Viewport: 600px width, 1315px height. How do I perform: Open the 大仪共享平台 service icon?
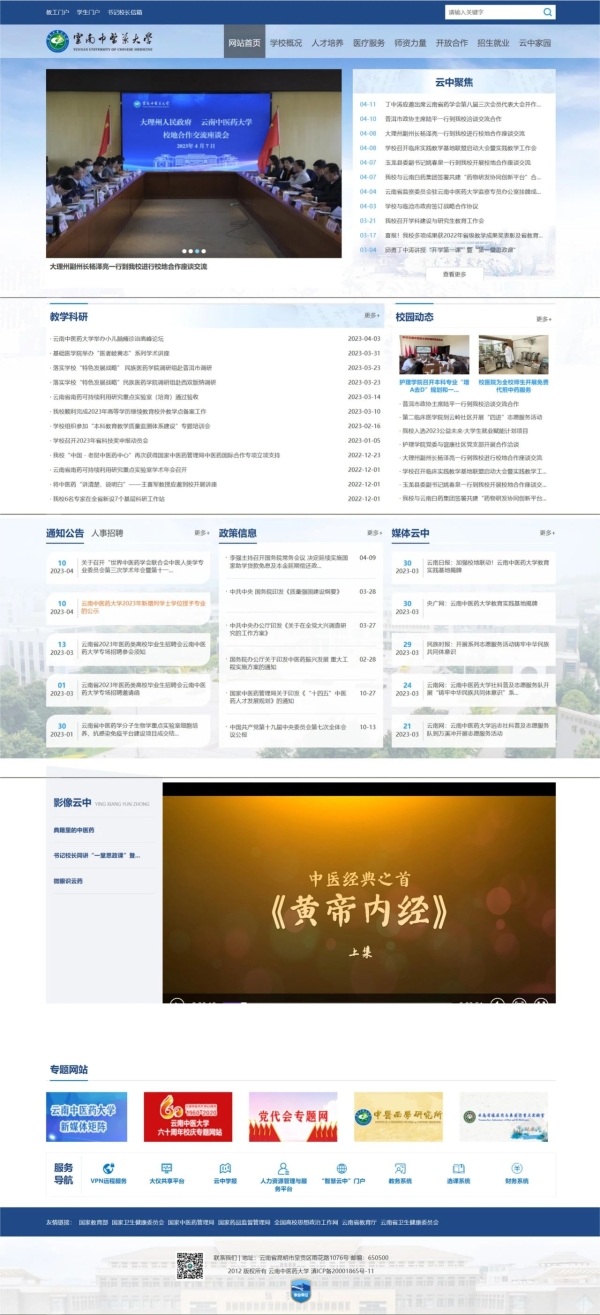pyautogui.click(x=167, y=1168)
